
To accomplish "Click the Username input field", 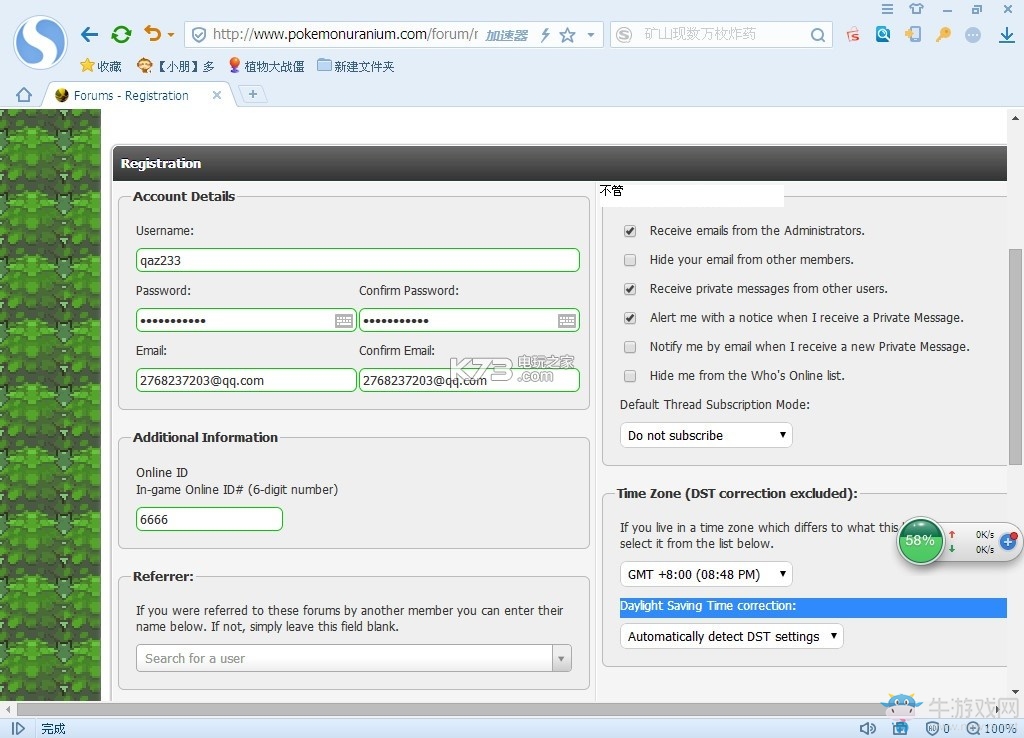I will (x=357, y=260).
